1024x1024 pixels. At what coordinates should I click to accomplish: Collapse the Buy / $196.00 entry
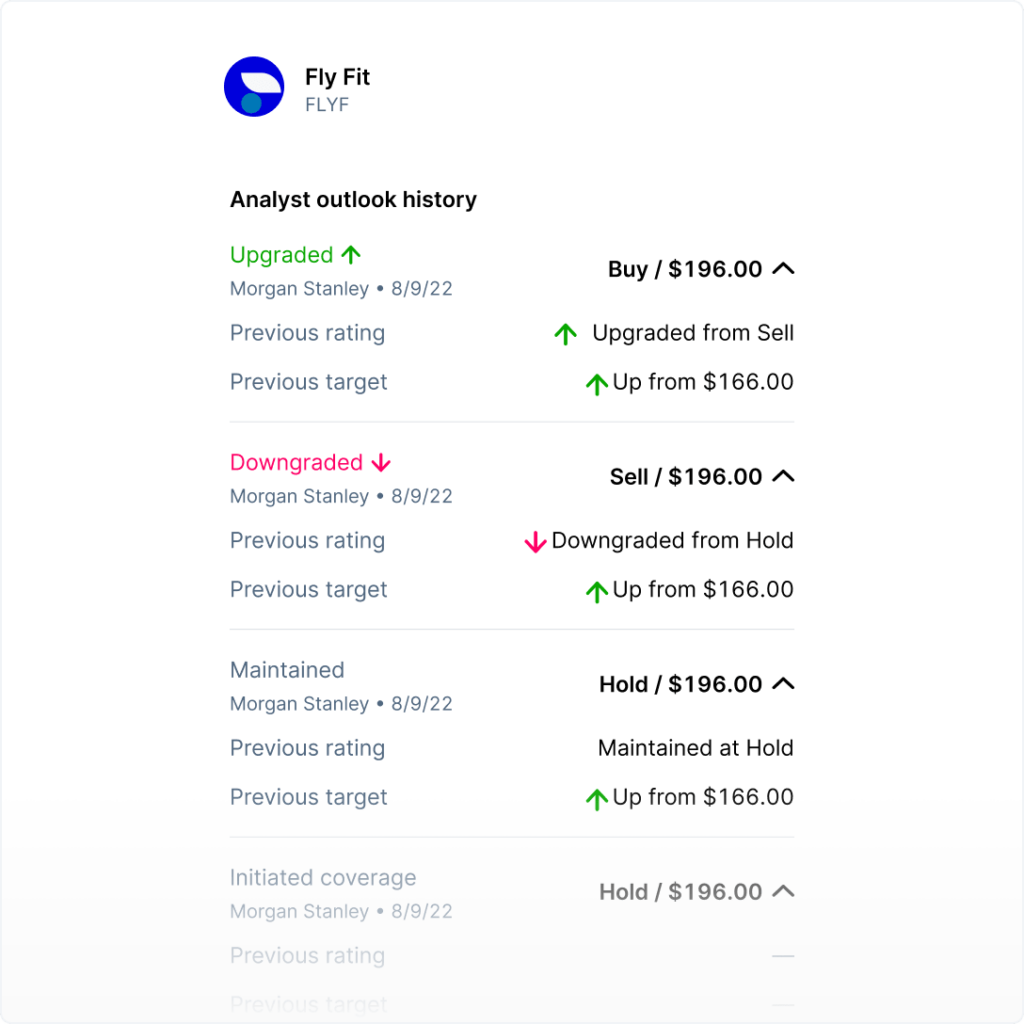[x=784, y=269]
